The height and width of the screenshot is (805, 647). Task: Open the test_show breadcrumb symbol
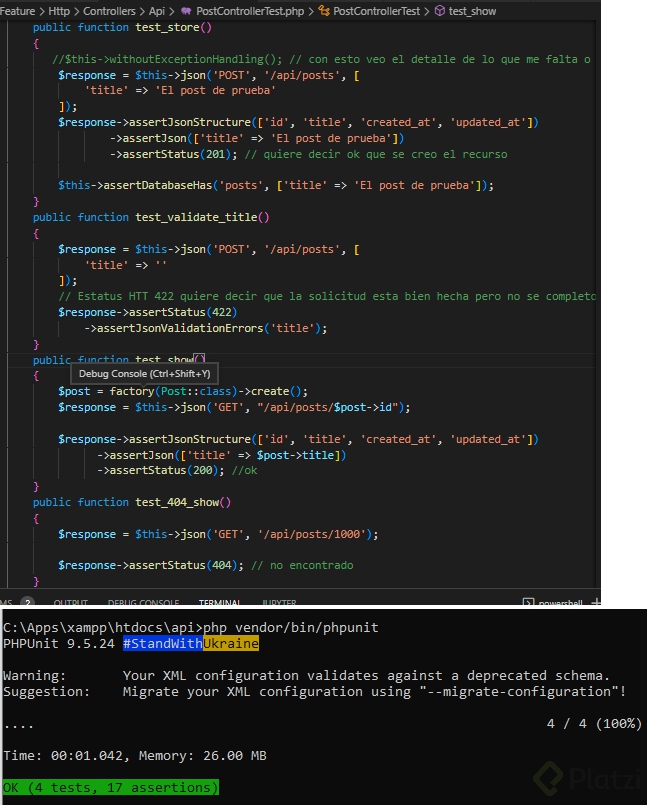(x=472, y=11)
